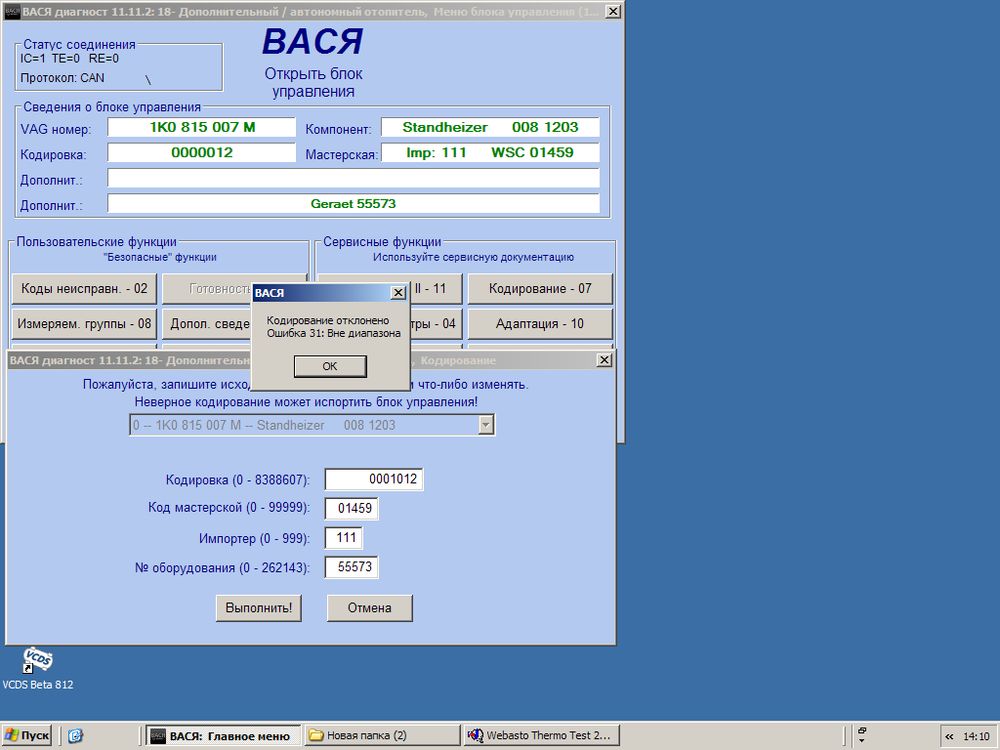The height and width of the screenshot is (750, 1000).
Task: Click the Ошибка 31: Вне диапазона message
Action: tap(334, 333)
